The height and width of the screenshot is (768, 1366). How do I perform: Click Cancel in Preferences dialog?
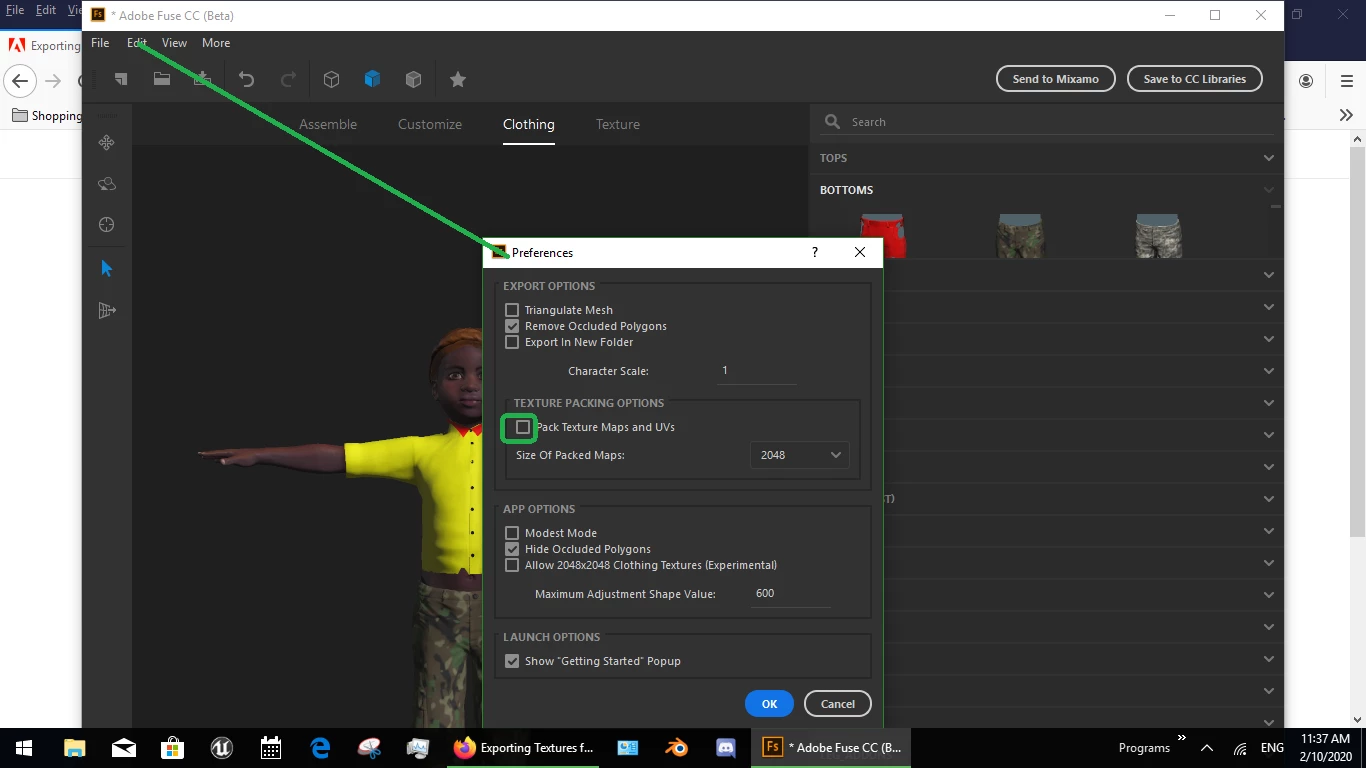(x=838, y=704)
